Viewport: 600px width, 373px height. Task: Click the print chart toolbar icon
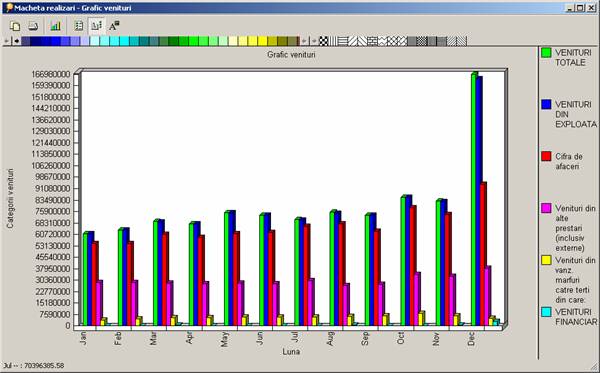pyautogui.click(x=34, y=26)
